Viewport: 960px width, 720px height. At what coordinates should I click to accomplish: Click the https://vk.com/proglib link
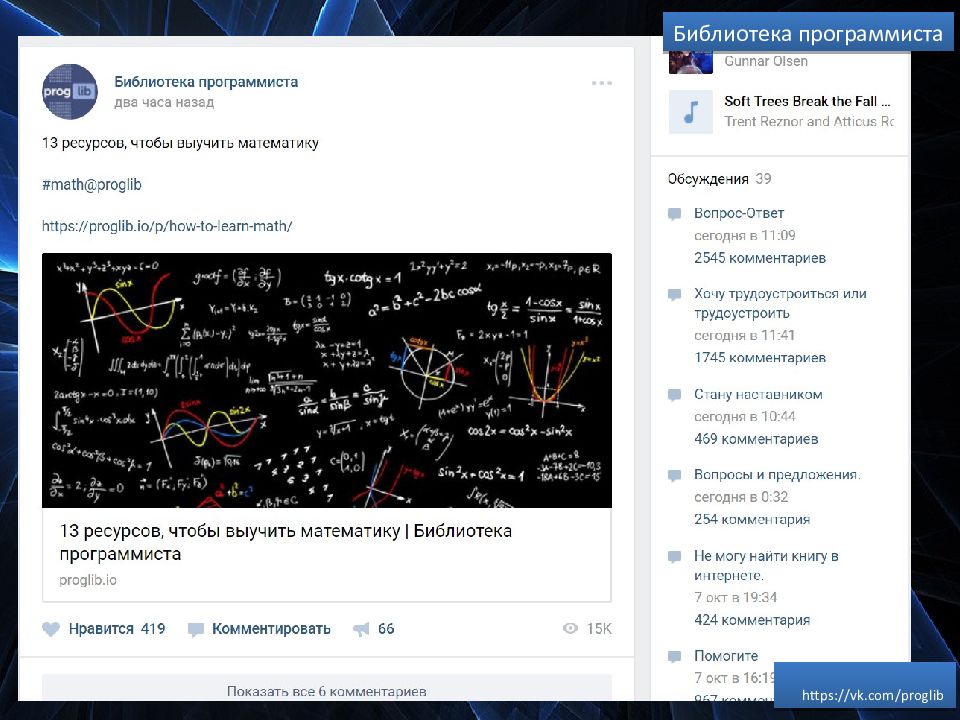(872, 695)
